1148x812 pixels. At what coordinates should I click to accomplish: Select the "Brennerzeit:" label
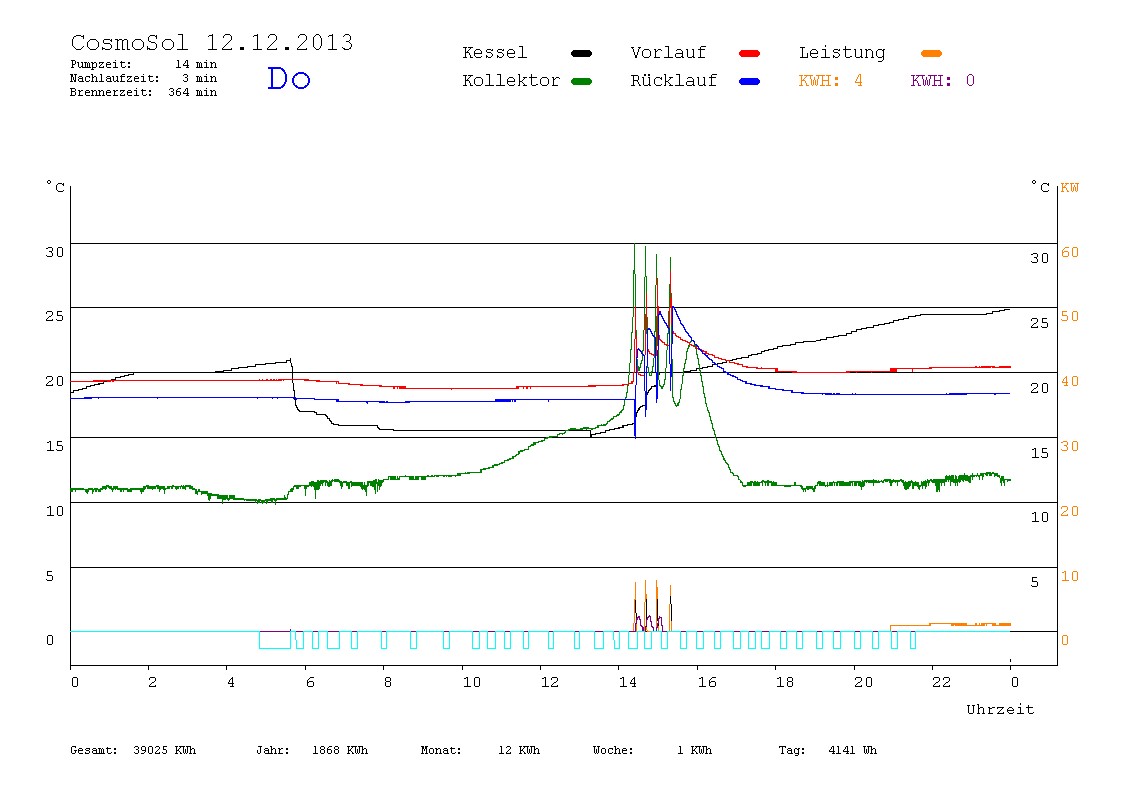point(111,92)
